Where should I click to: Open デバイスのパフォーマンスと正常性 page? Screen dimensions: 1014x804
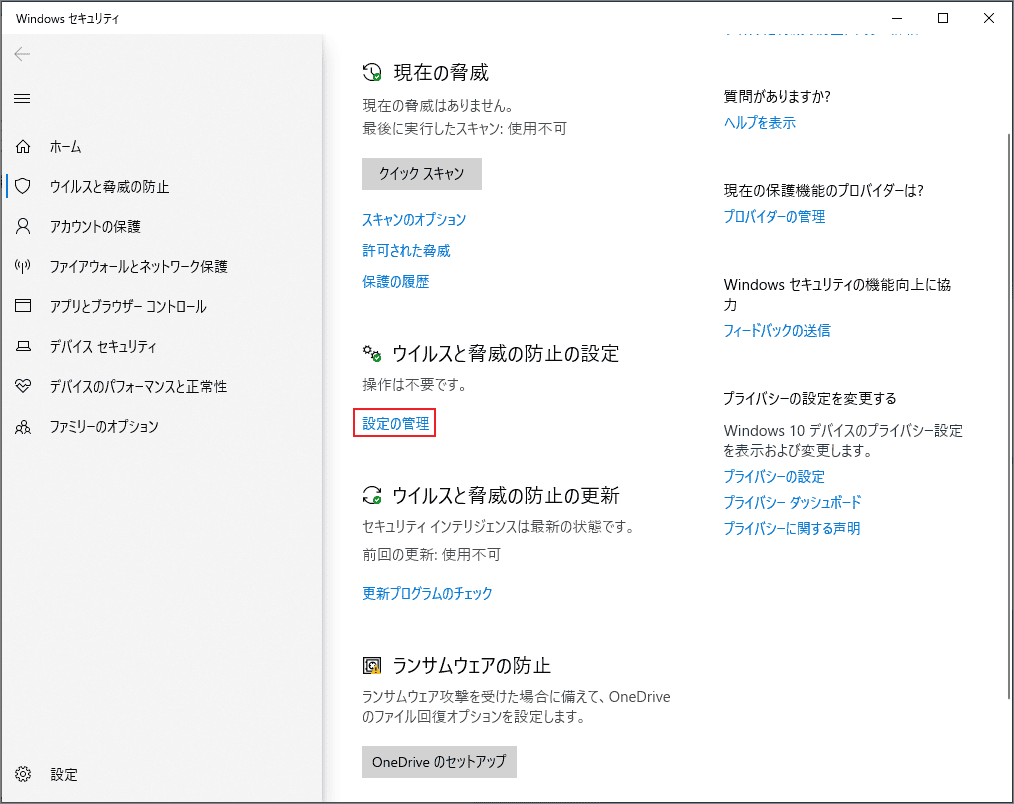pyautogui.click(x=162, y=386)
